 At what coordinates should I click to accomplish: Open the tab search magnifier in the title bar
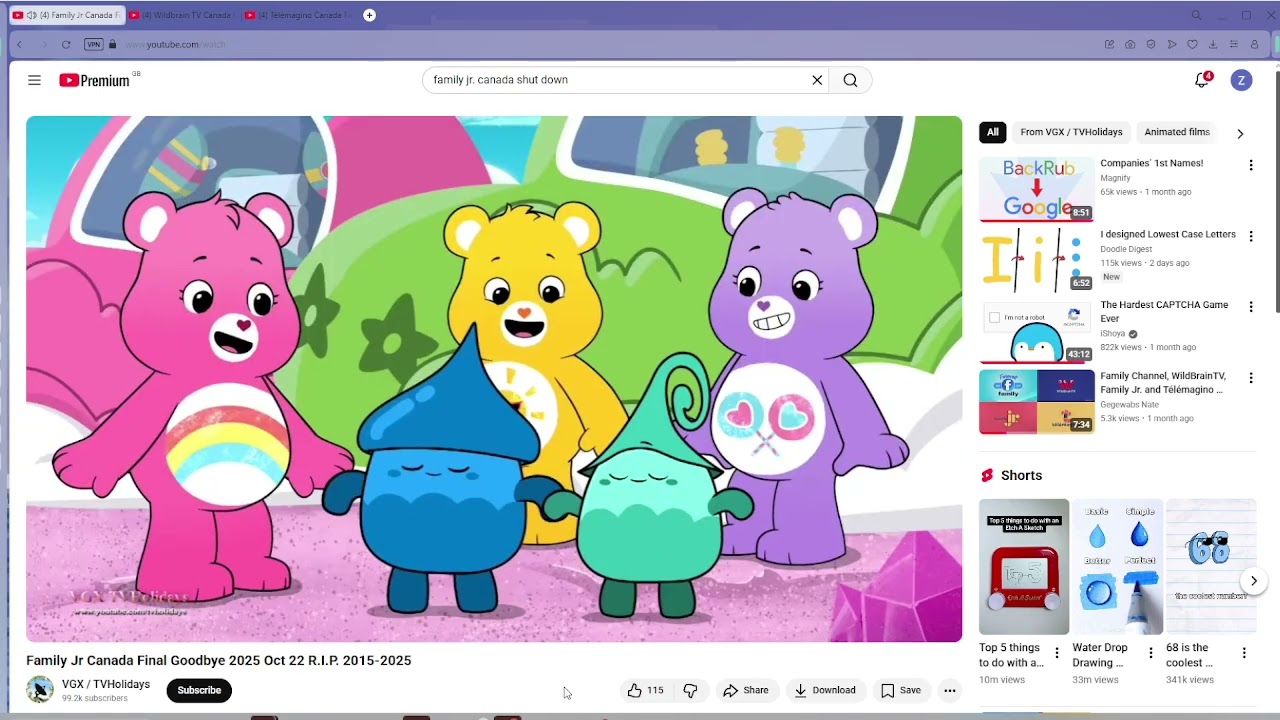click(x=1196, y=15)
